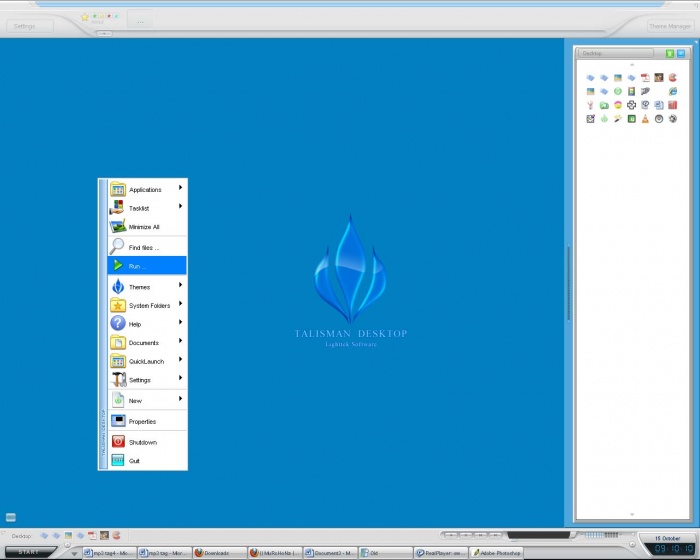Viewport: 700px width, 560px height.
Task: Click the yellow star icon in the top bar
Action: (84, 17)
